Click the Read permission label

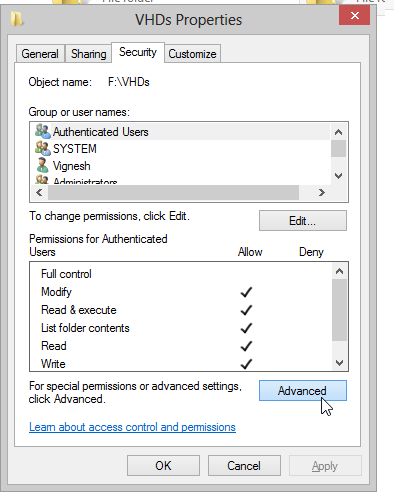tap(54, 346)
